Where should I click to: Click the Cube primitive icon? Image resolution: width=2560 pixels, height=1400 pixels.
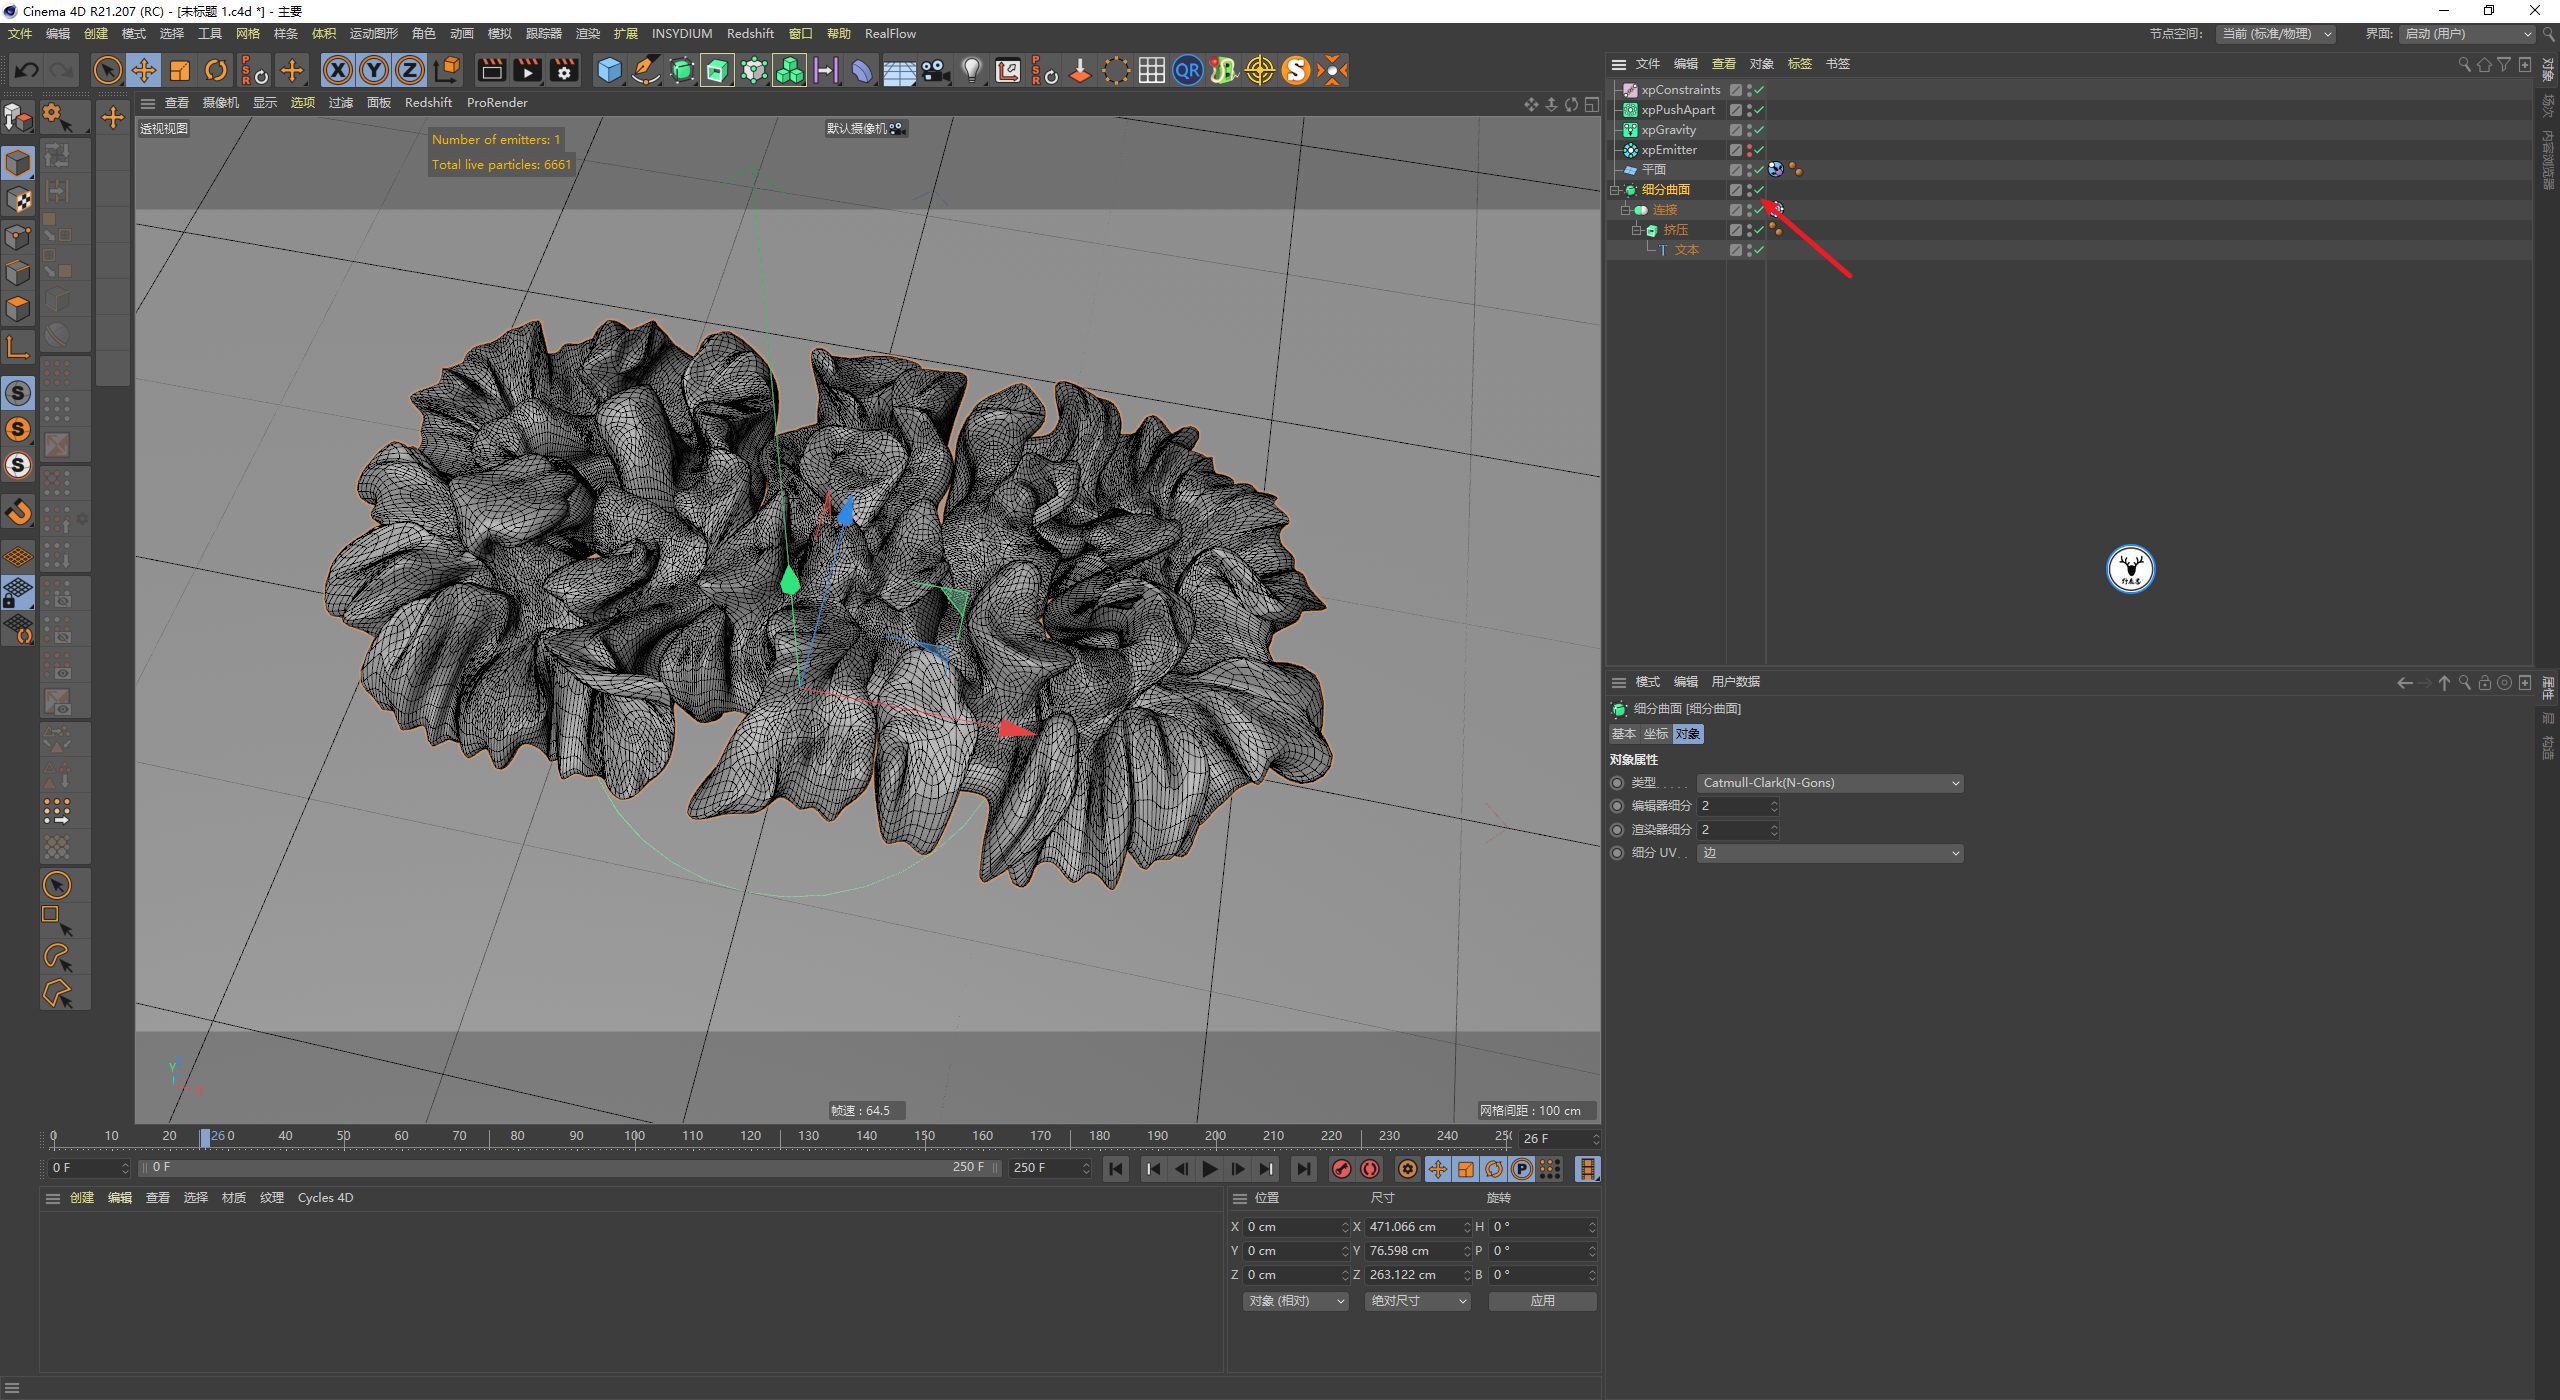(x=609, y=71)
